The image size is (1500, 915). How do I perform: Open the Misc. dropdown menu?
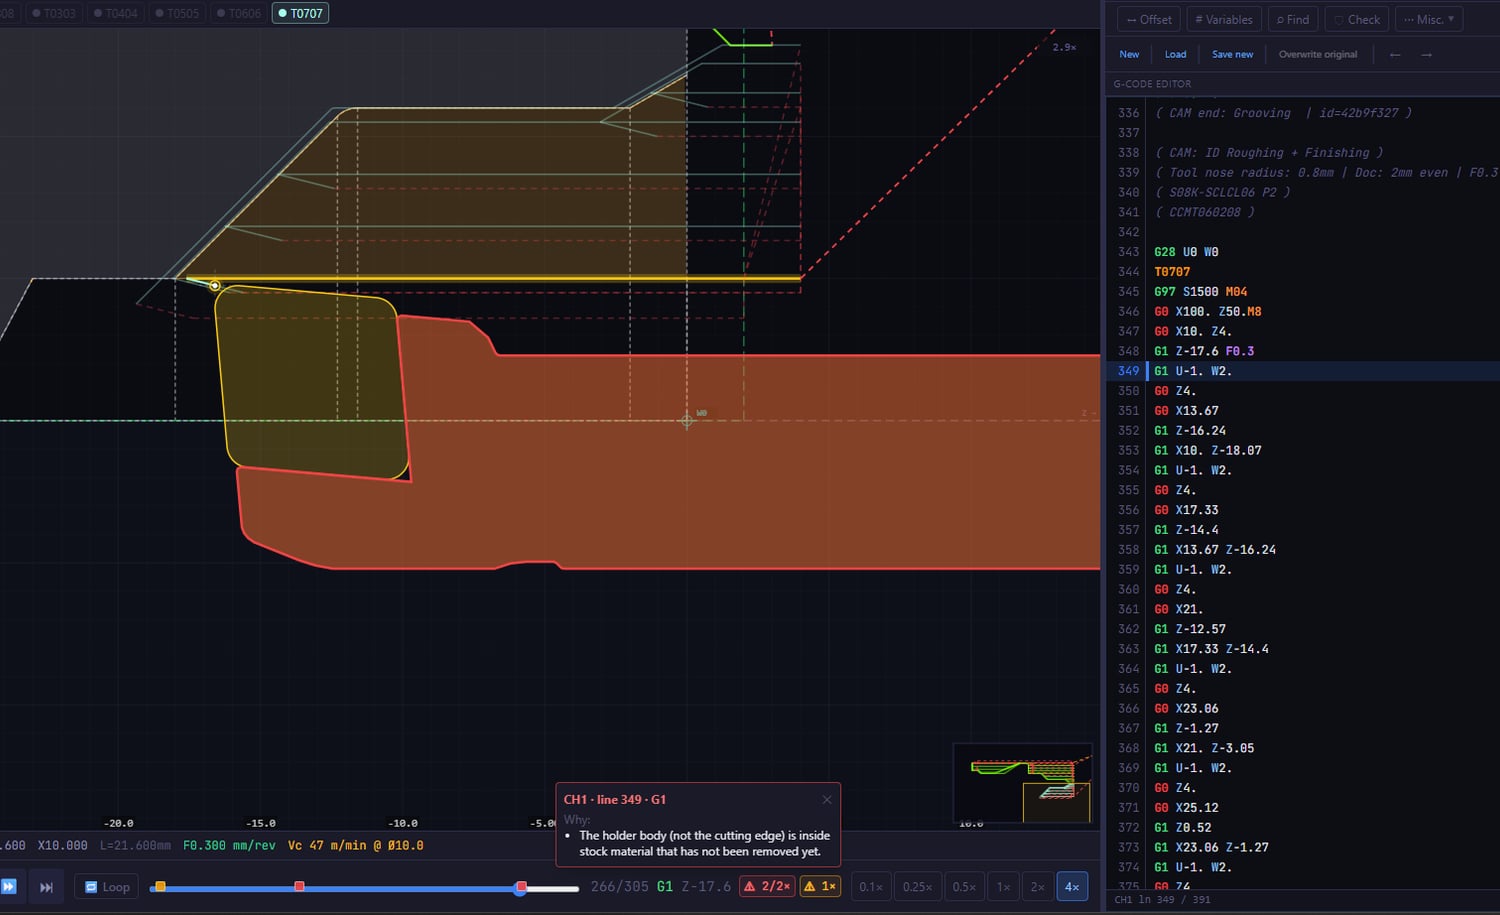tap(1429, 19)
